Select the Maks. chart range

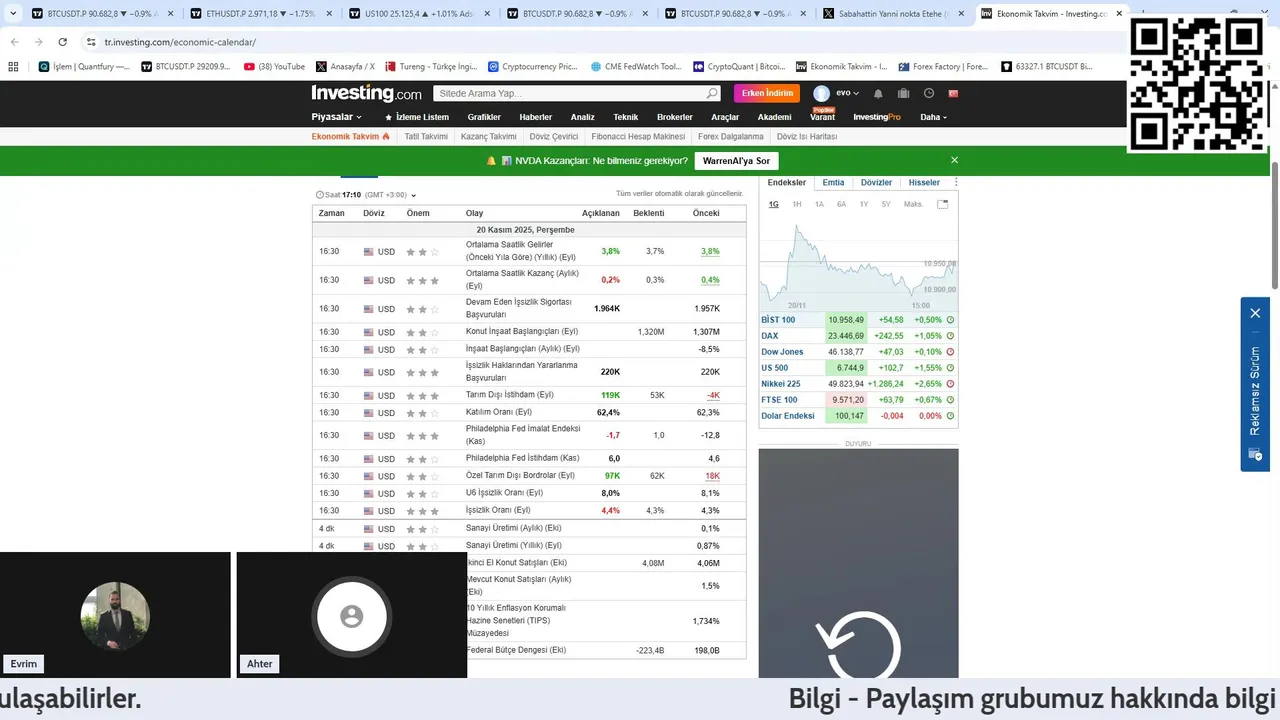click(912, 204)
